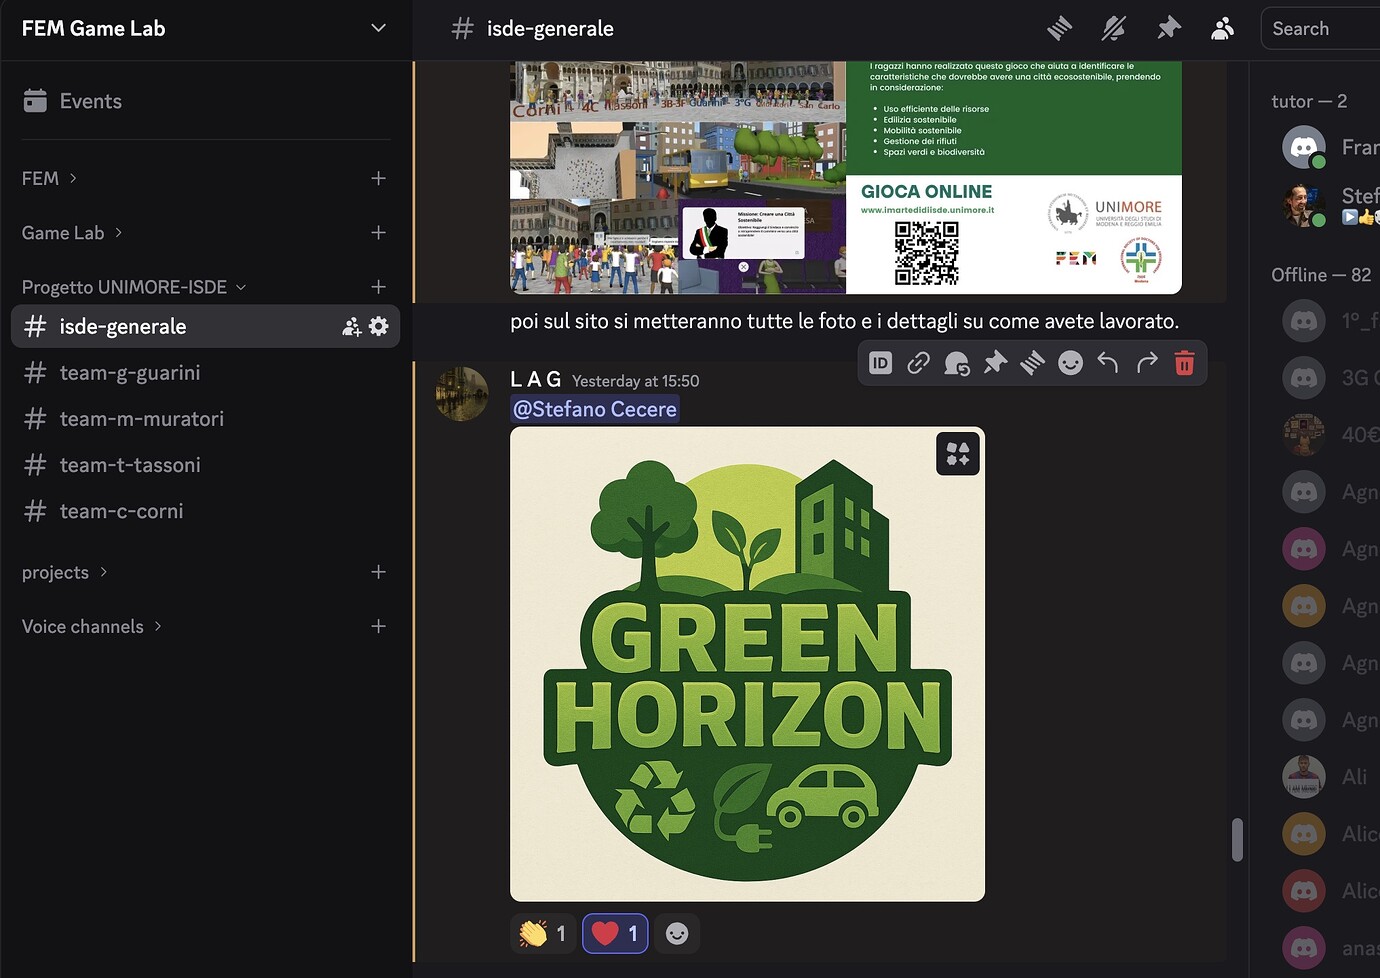The image size is (1380, 978).
Task: Toggle the member list panel
Action: 1222,29
